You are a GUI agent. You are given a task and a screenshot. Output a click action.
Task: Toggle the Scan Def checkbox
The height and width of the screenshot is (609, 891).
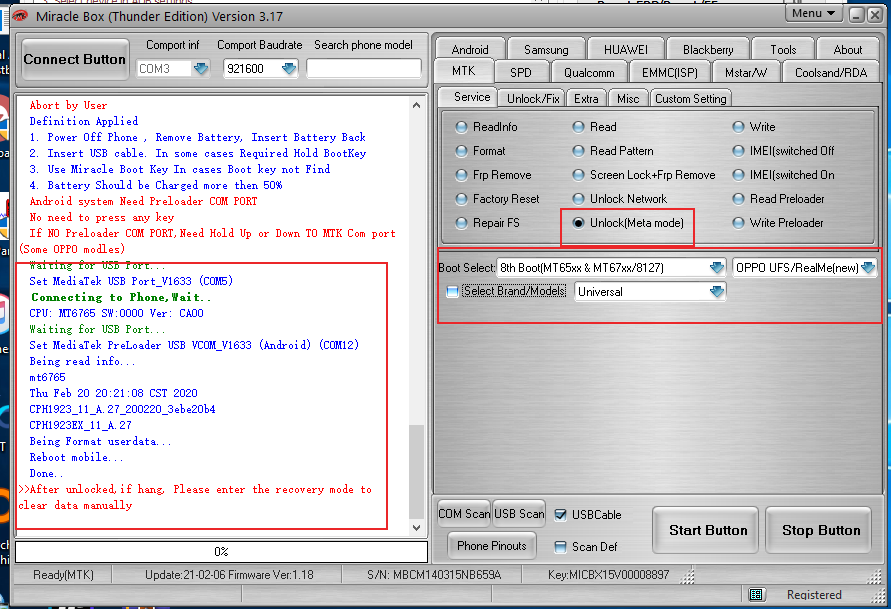point(560,547)
